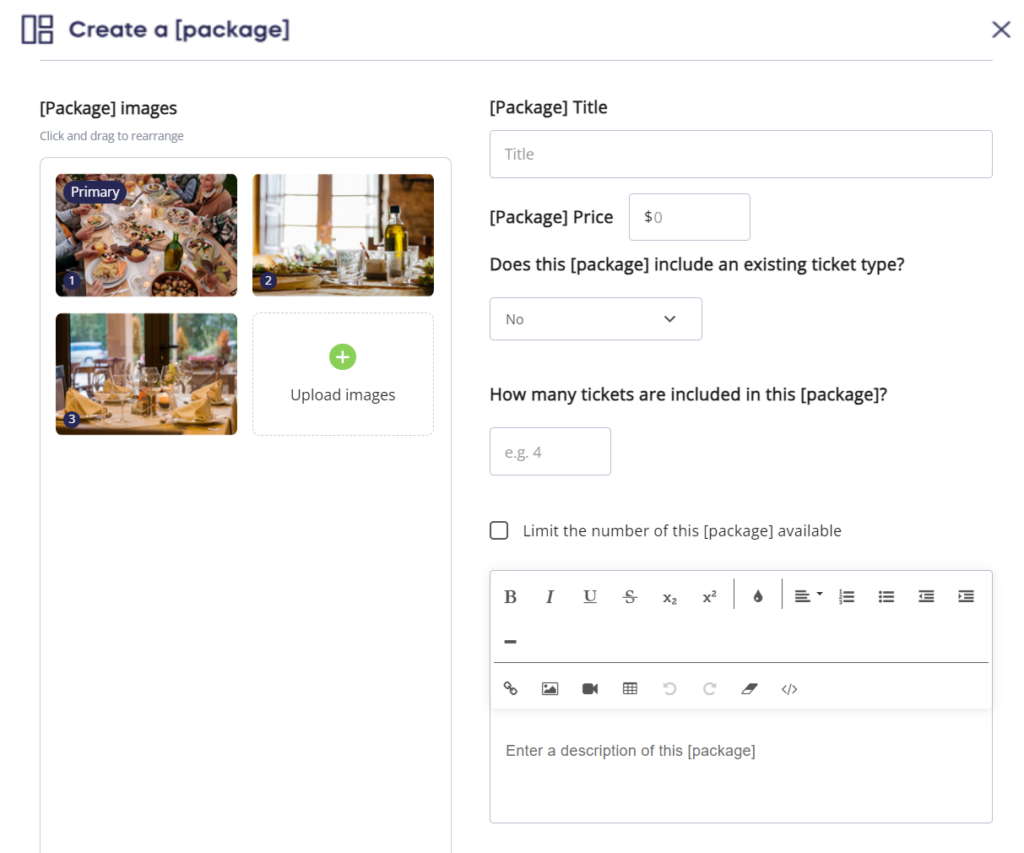This screenshot has width=1024, height=853.
Task: Apply strikethrough formatting
Action: 630,596
